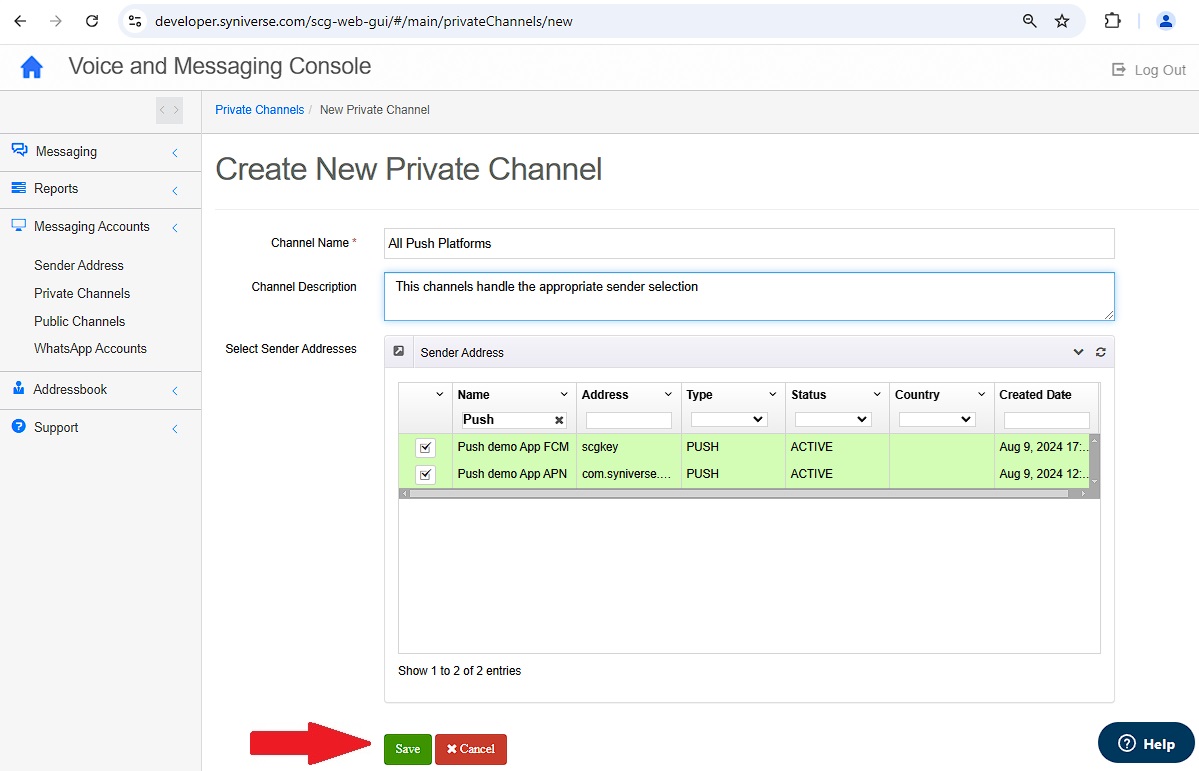The image size is (1199, 771).
Task: Collapse the Sender Address panel chevron
Action: click(1078, 352)
